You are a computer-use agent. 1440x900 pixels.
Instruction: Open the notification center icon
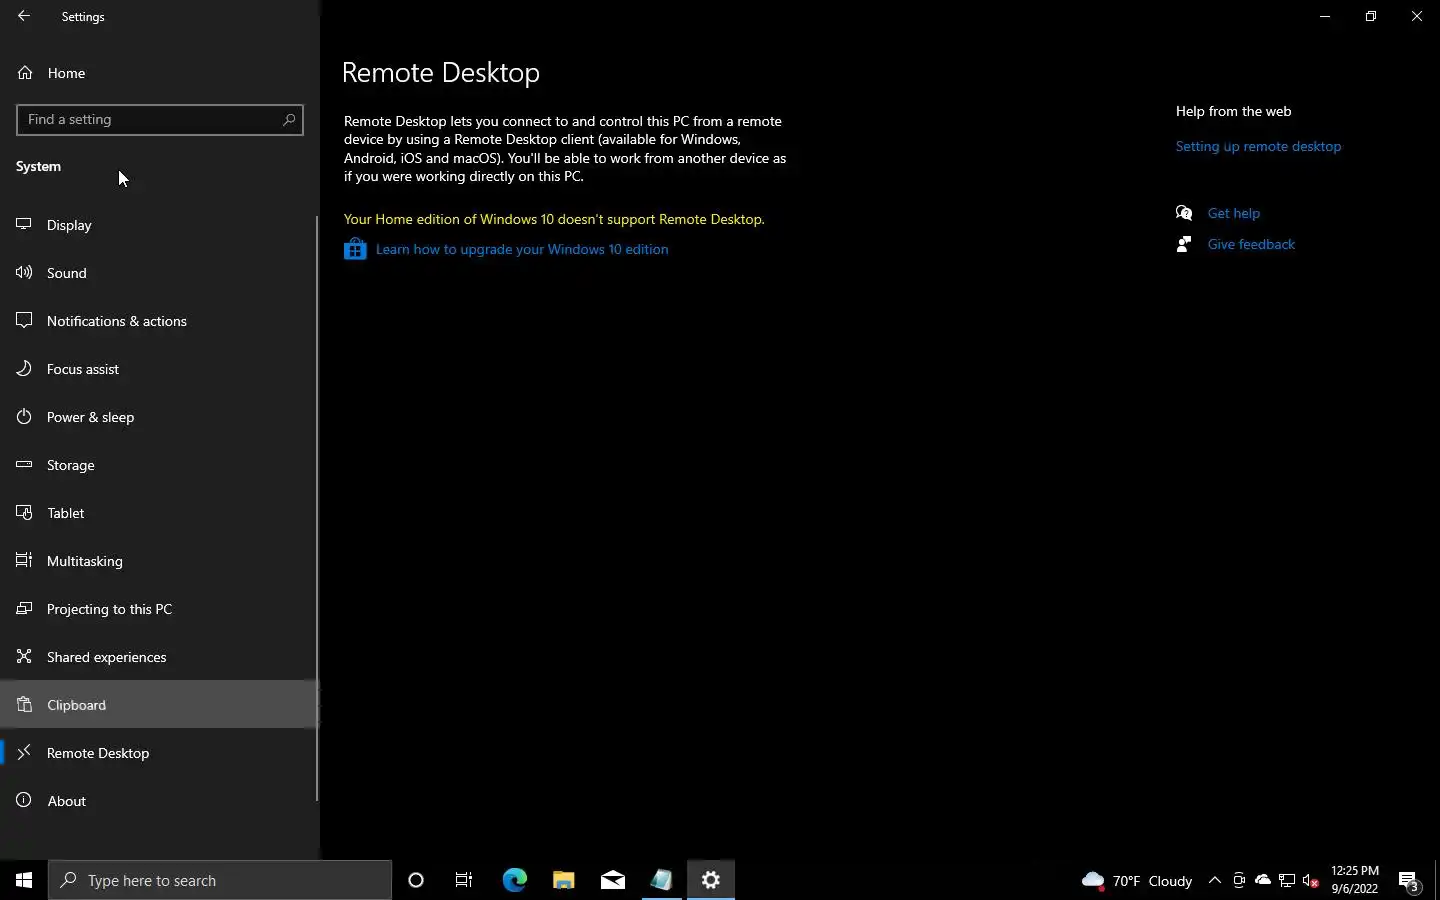(x=1409, y=881)
